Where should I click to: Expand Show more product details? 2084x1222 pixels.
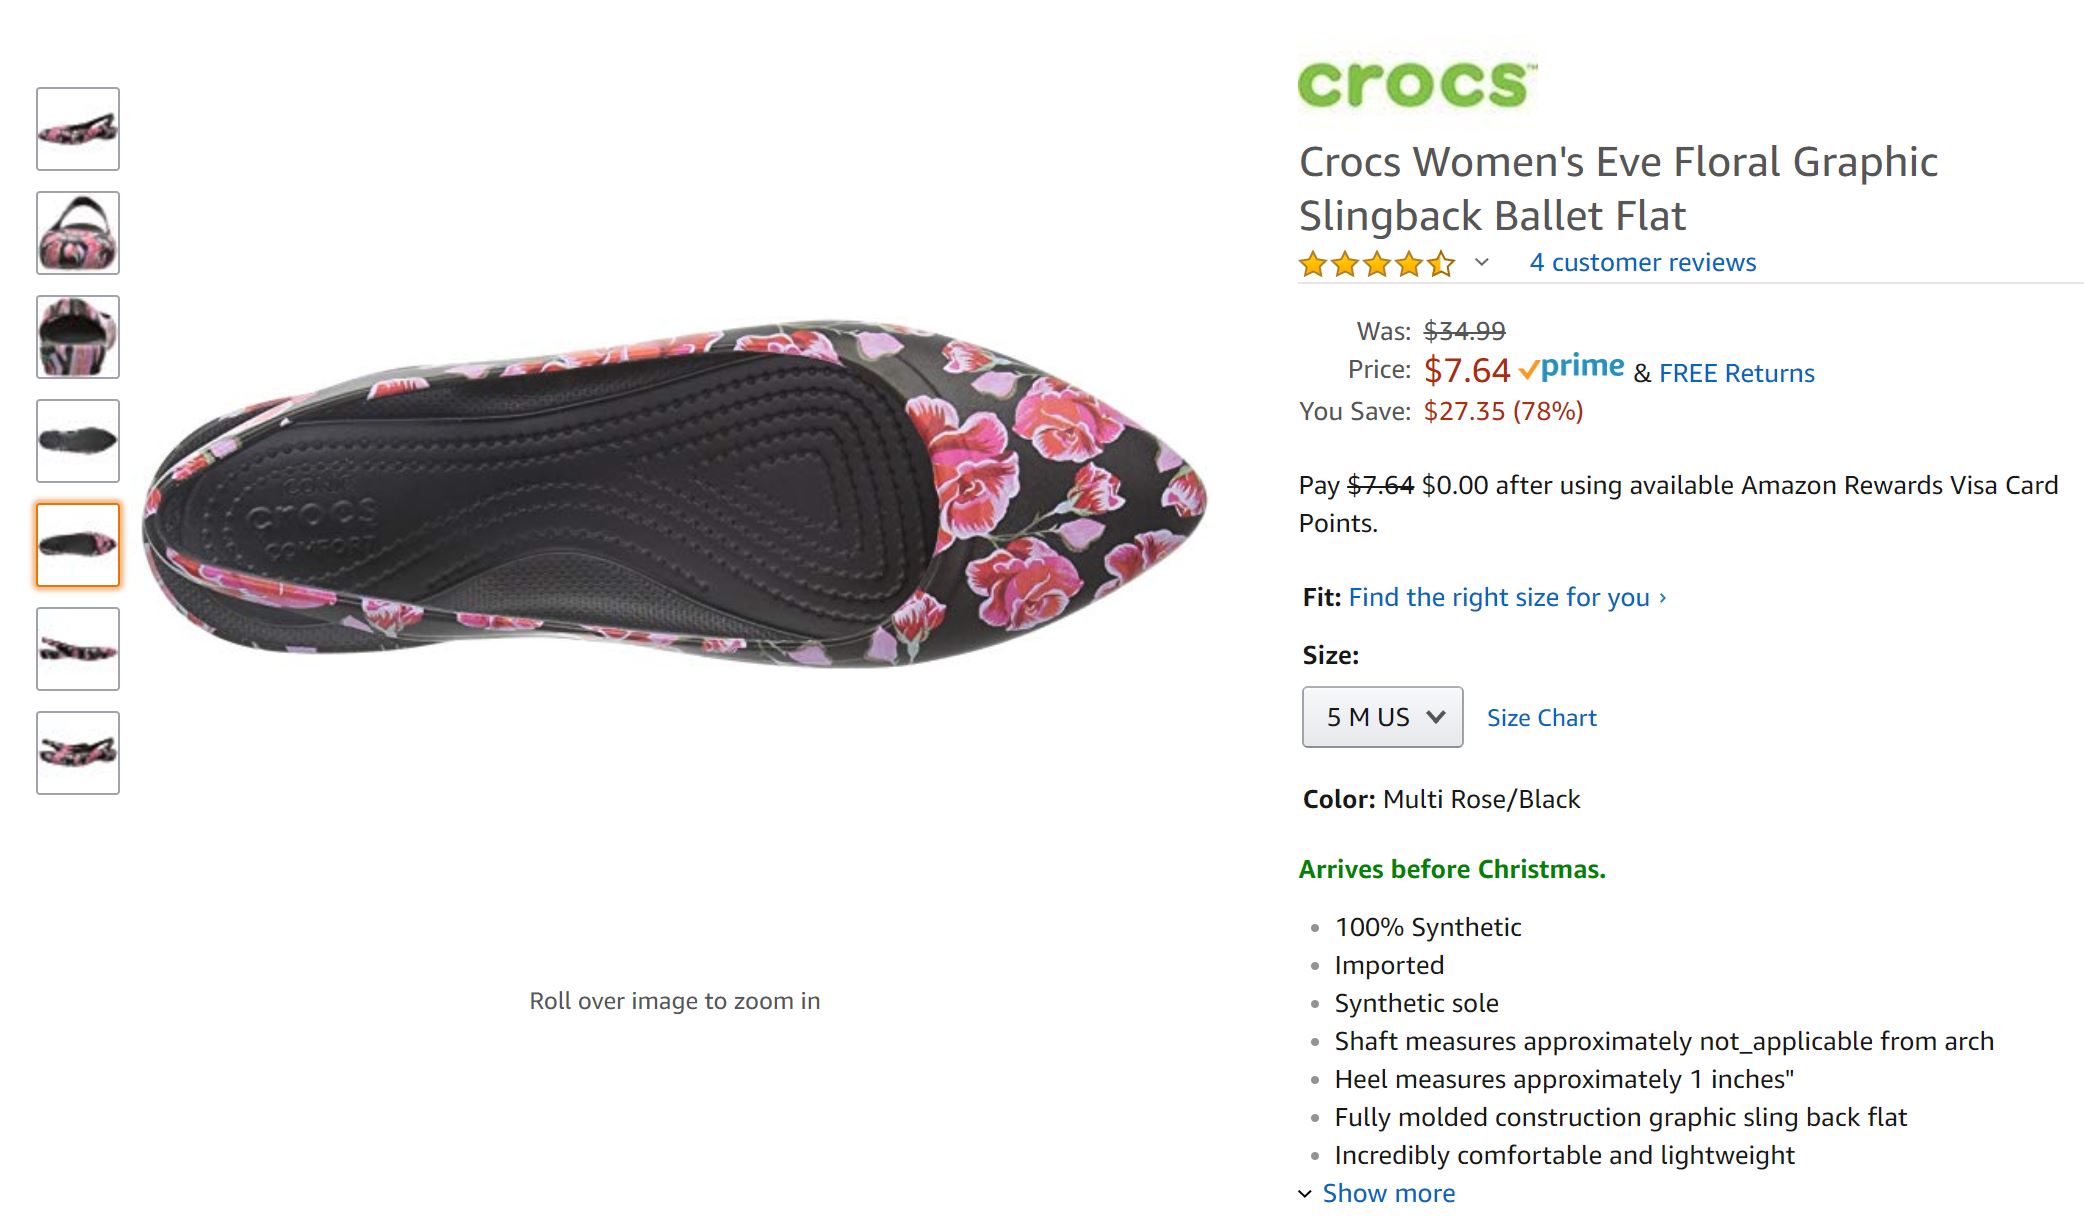tap(1387, 1193)
